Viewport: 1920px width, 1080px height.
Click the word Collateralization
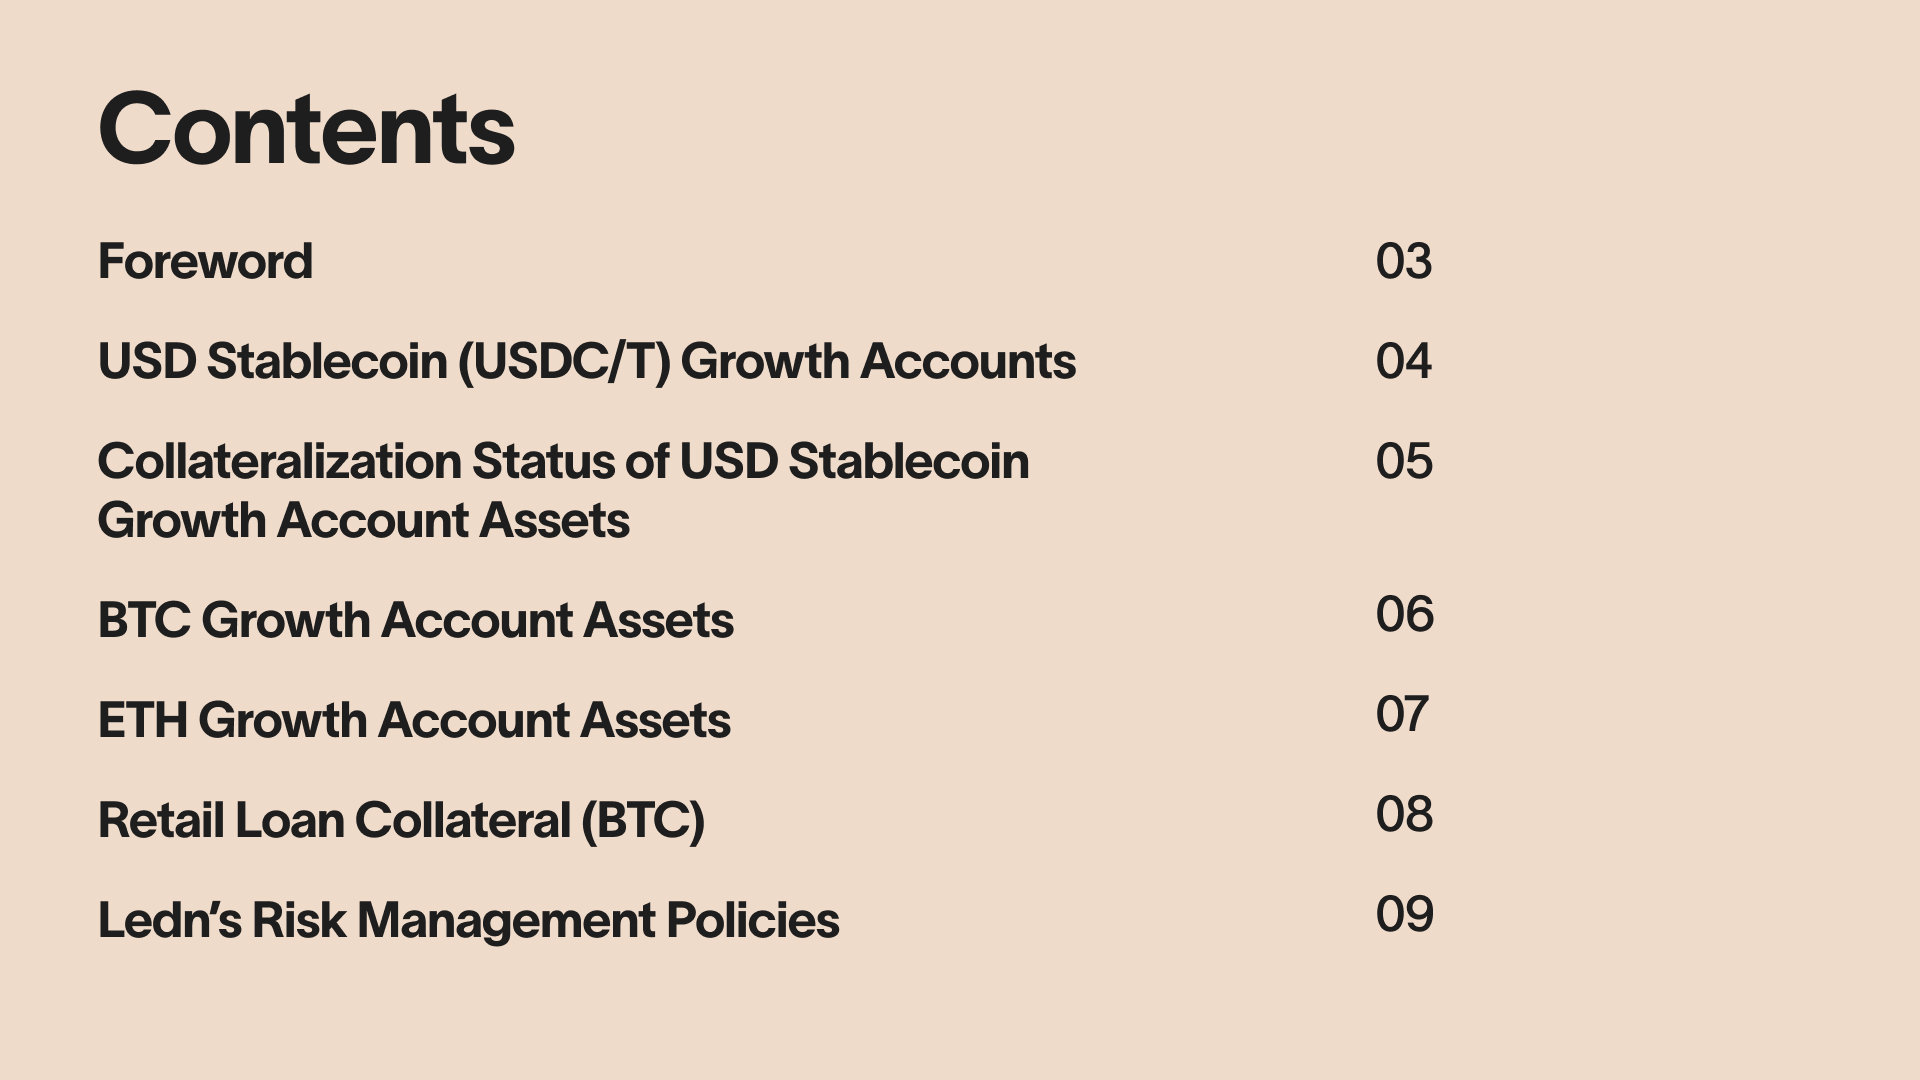click(x=279, y=462)
